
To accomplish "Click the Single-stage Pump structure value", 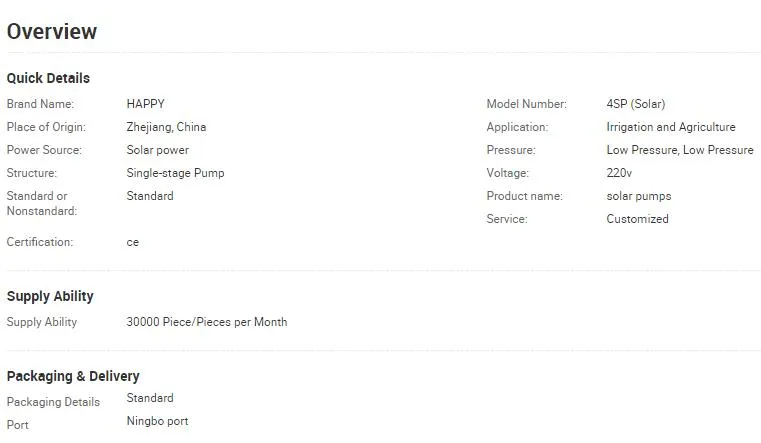I will click(175, 173).
